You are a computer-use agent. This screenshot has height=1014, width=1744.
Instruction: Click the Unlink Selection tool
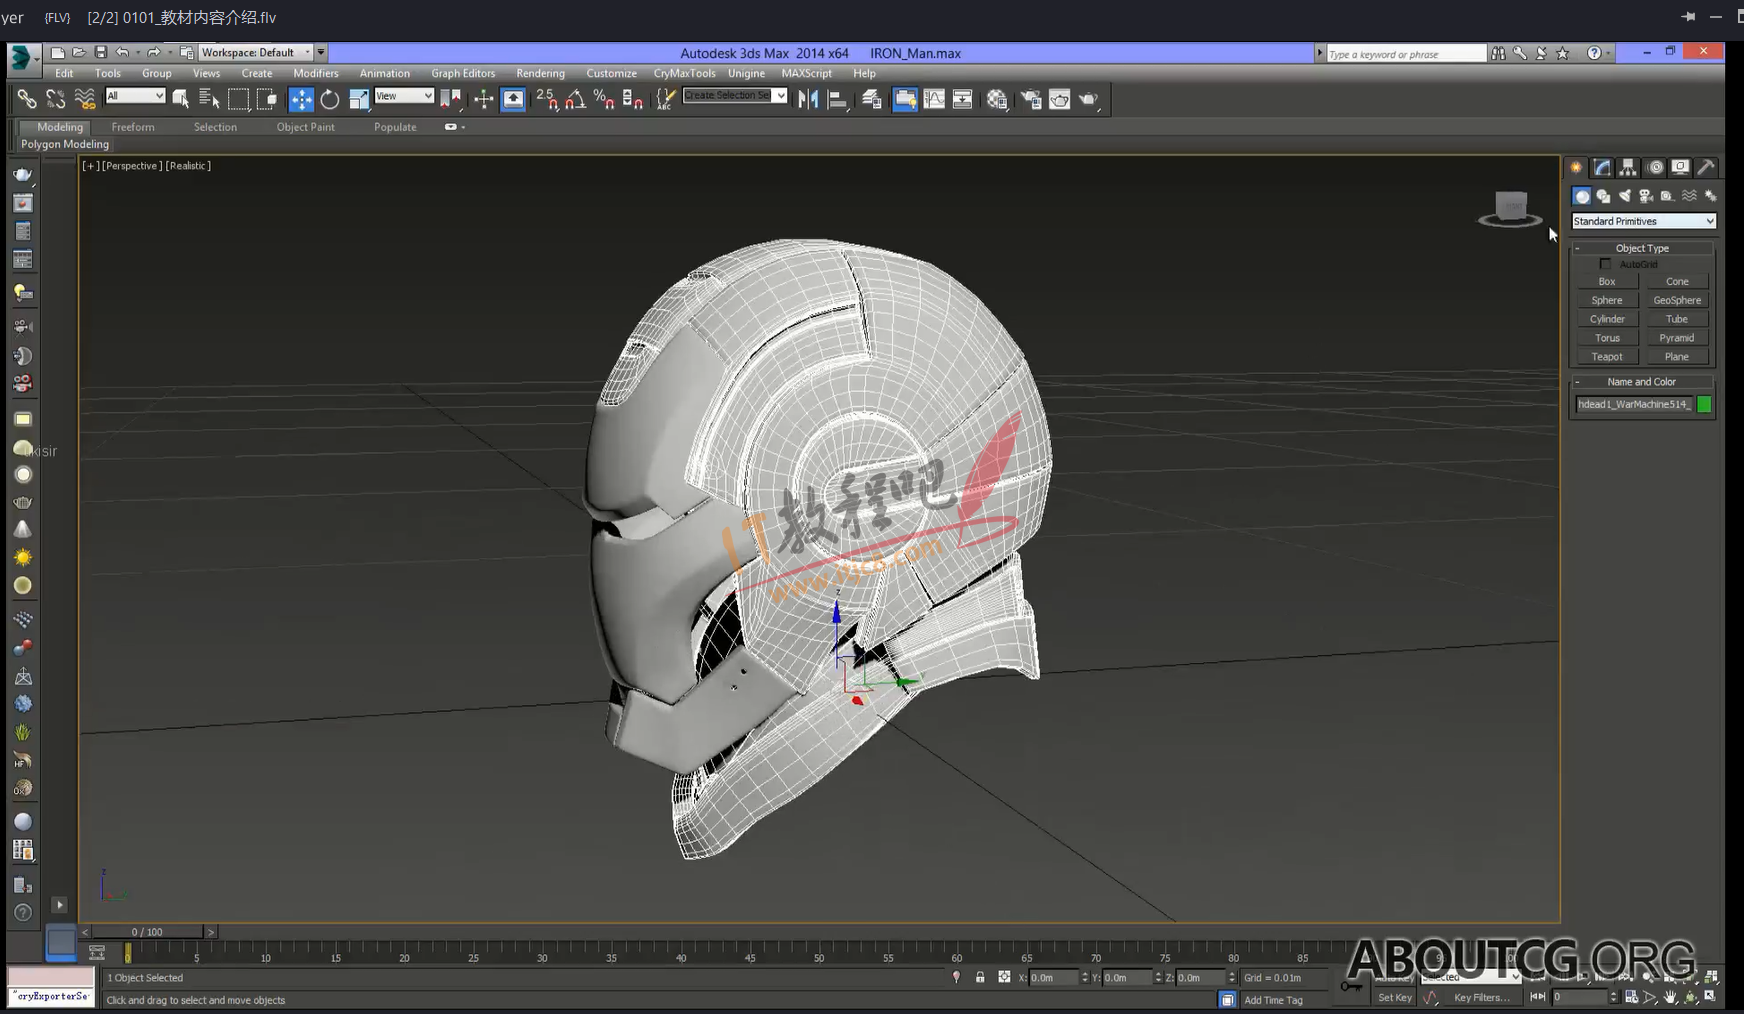56,99
